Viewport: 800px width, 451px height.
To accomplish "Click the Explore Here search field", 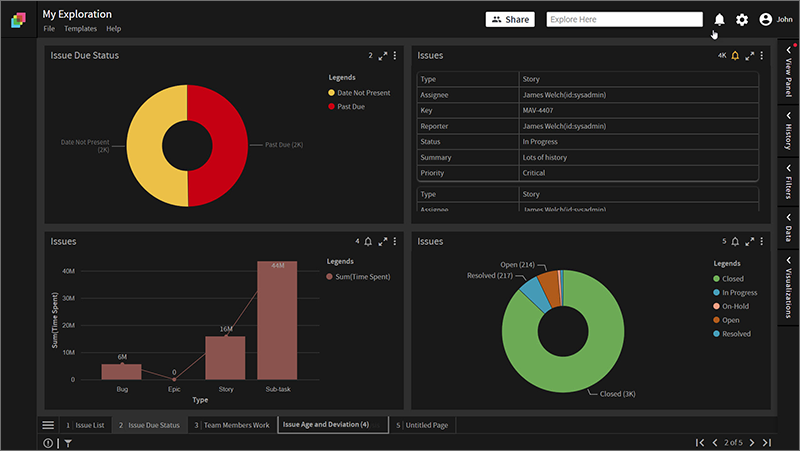I will click(624, 19).
